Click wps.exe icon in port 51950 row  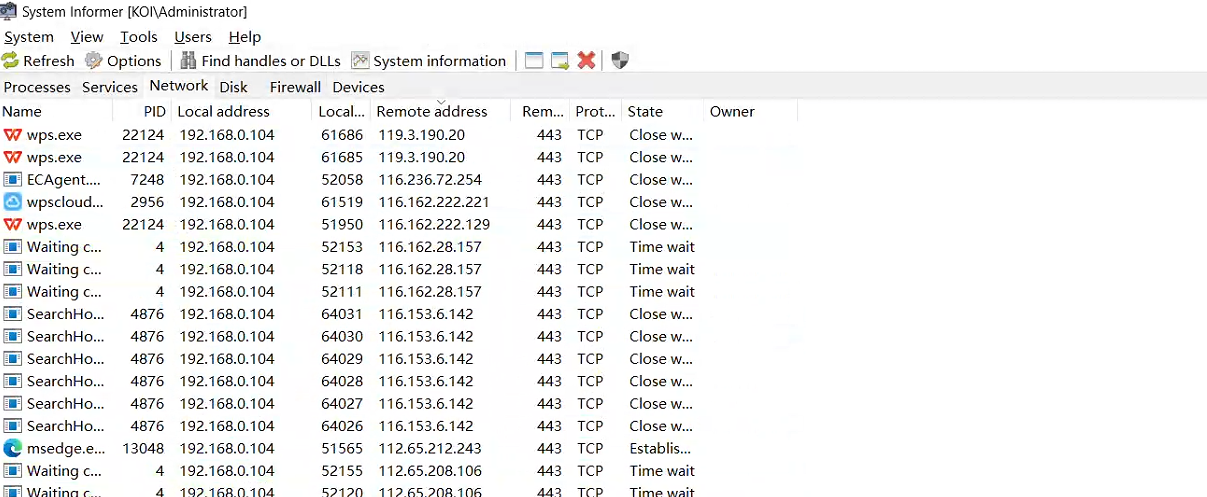(x=12, y=224)
